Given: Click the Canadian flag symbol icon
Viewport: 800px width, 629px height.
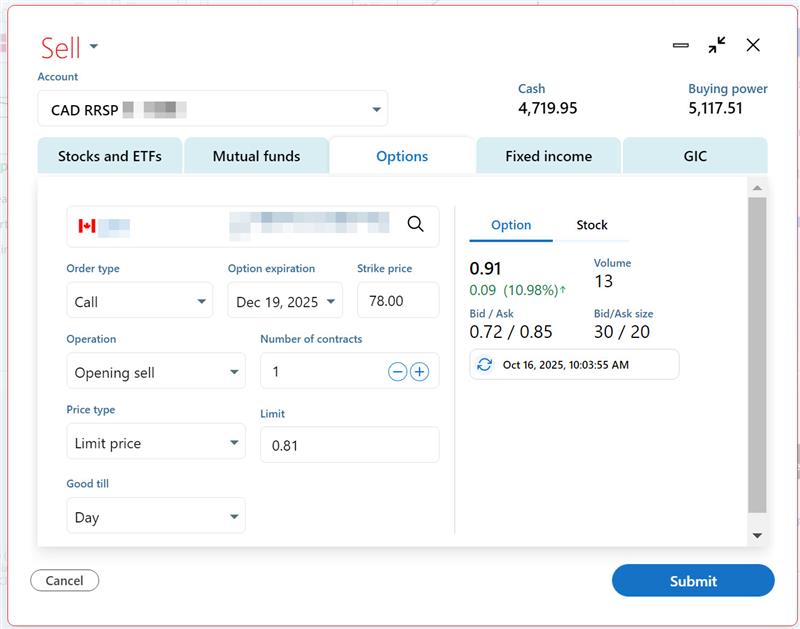Looking at the screenshot, I should [87, 227].
